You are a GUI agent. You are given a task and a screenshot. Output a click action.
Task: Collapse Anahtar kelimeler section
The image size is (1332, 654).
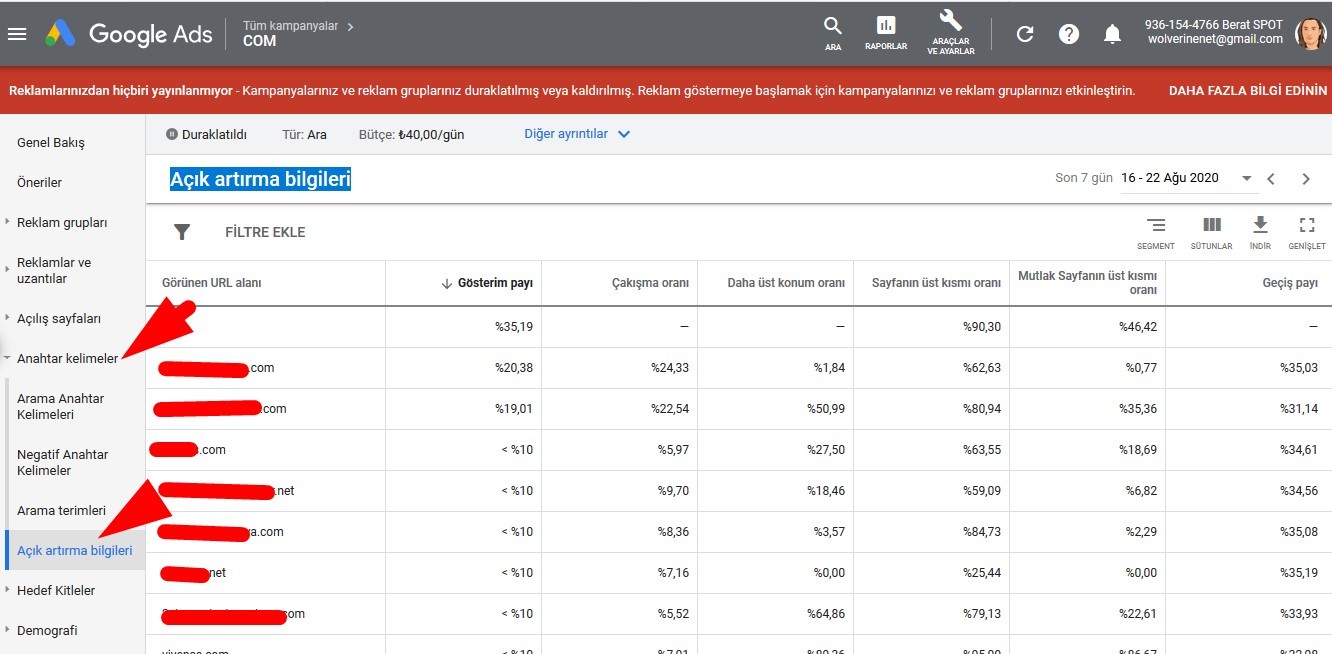coord(67,358)
